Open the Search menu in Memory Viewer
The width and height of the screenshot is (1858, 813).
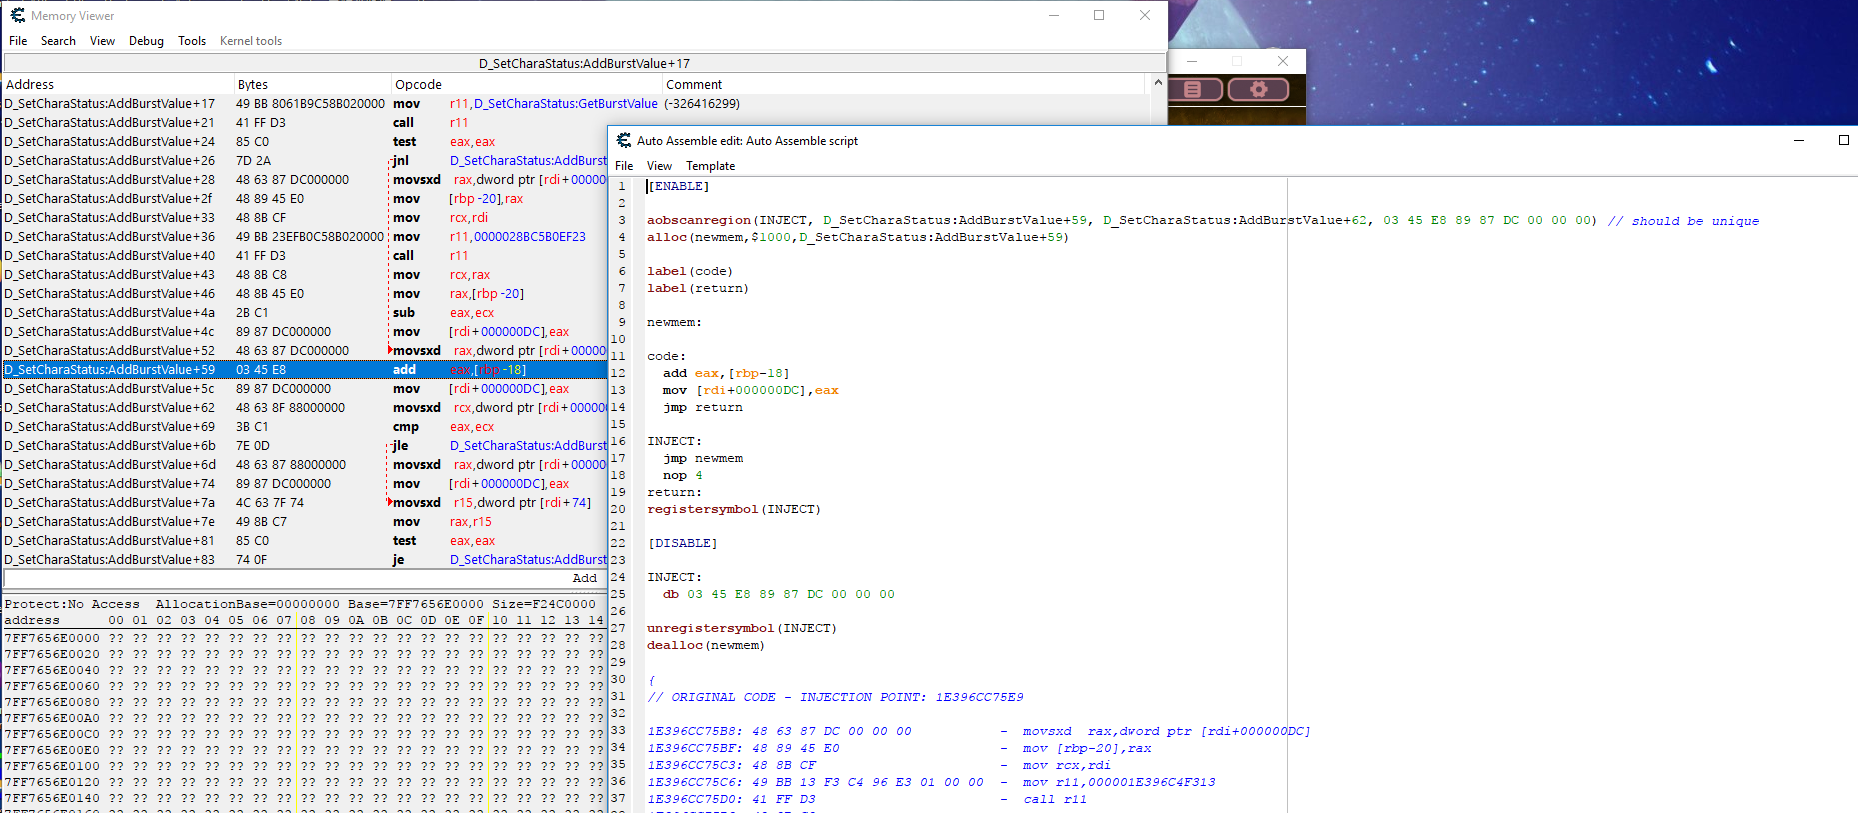58,41
